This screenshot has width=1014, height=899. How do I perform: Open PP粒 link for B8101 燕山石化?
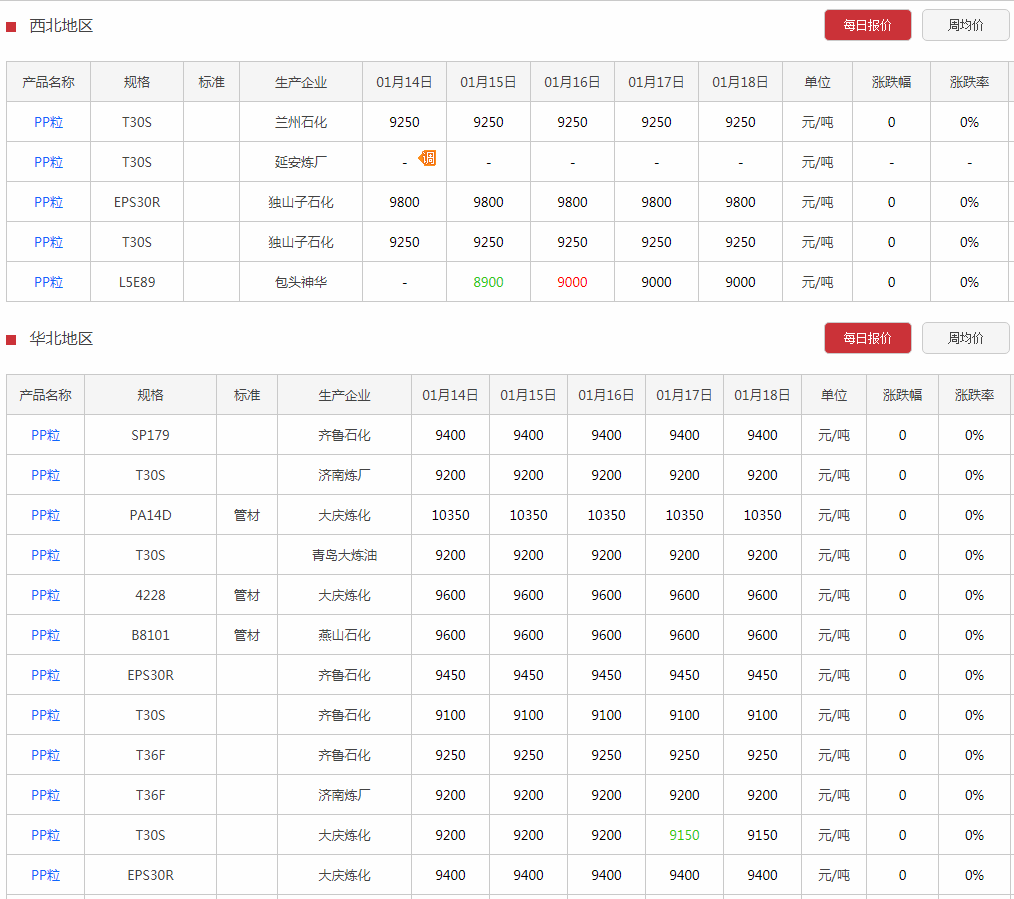(x=45, y=636)
